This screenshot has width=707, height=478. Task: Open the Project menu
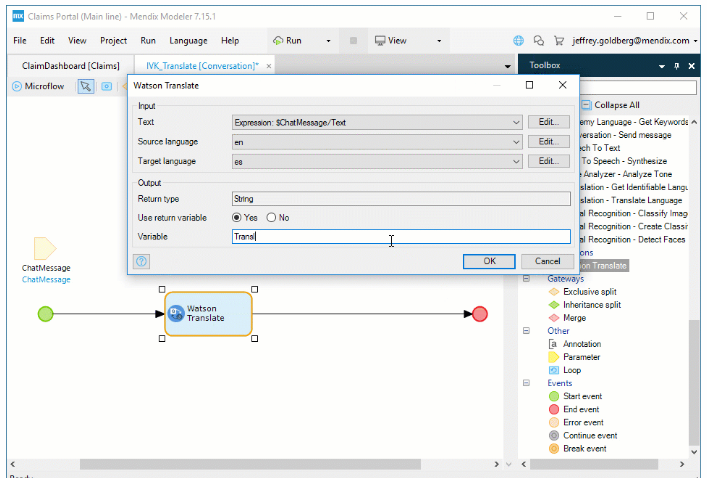114,41
